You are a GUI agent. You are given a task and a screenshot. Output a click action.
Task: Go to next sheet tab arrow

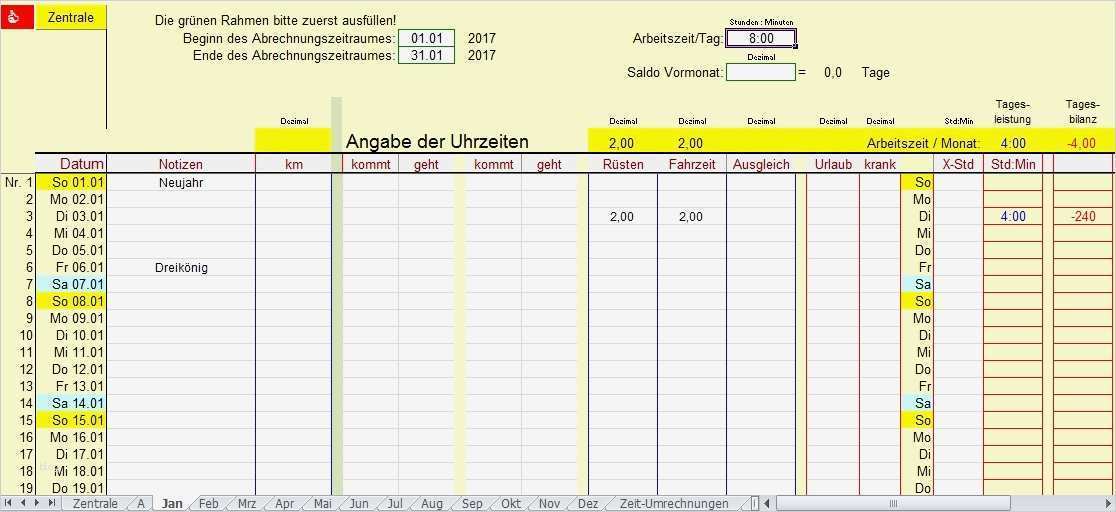coord(37,503)
